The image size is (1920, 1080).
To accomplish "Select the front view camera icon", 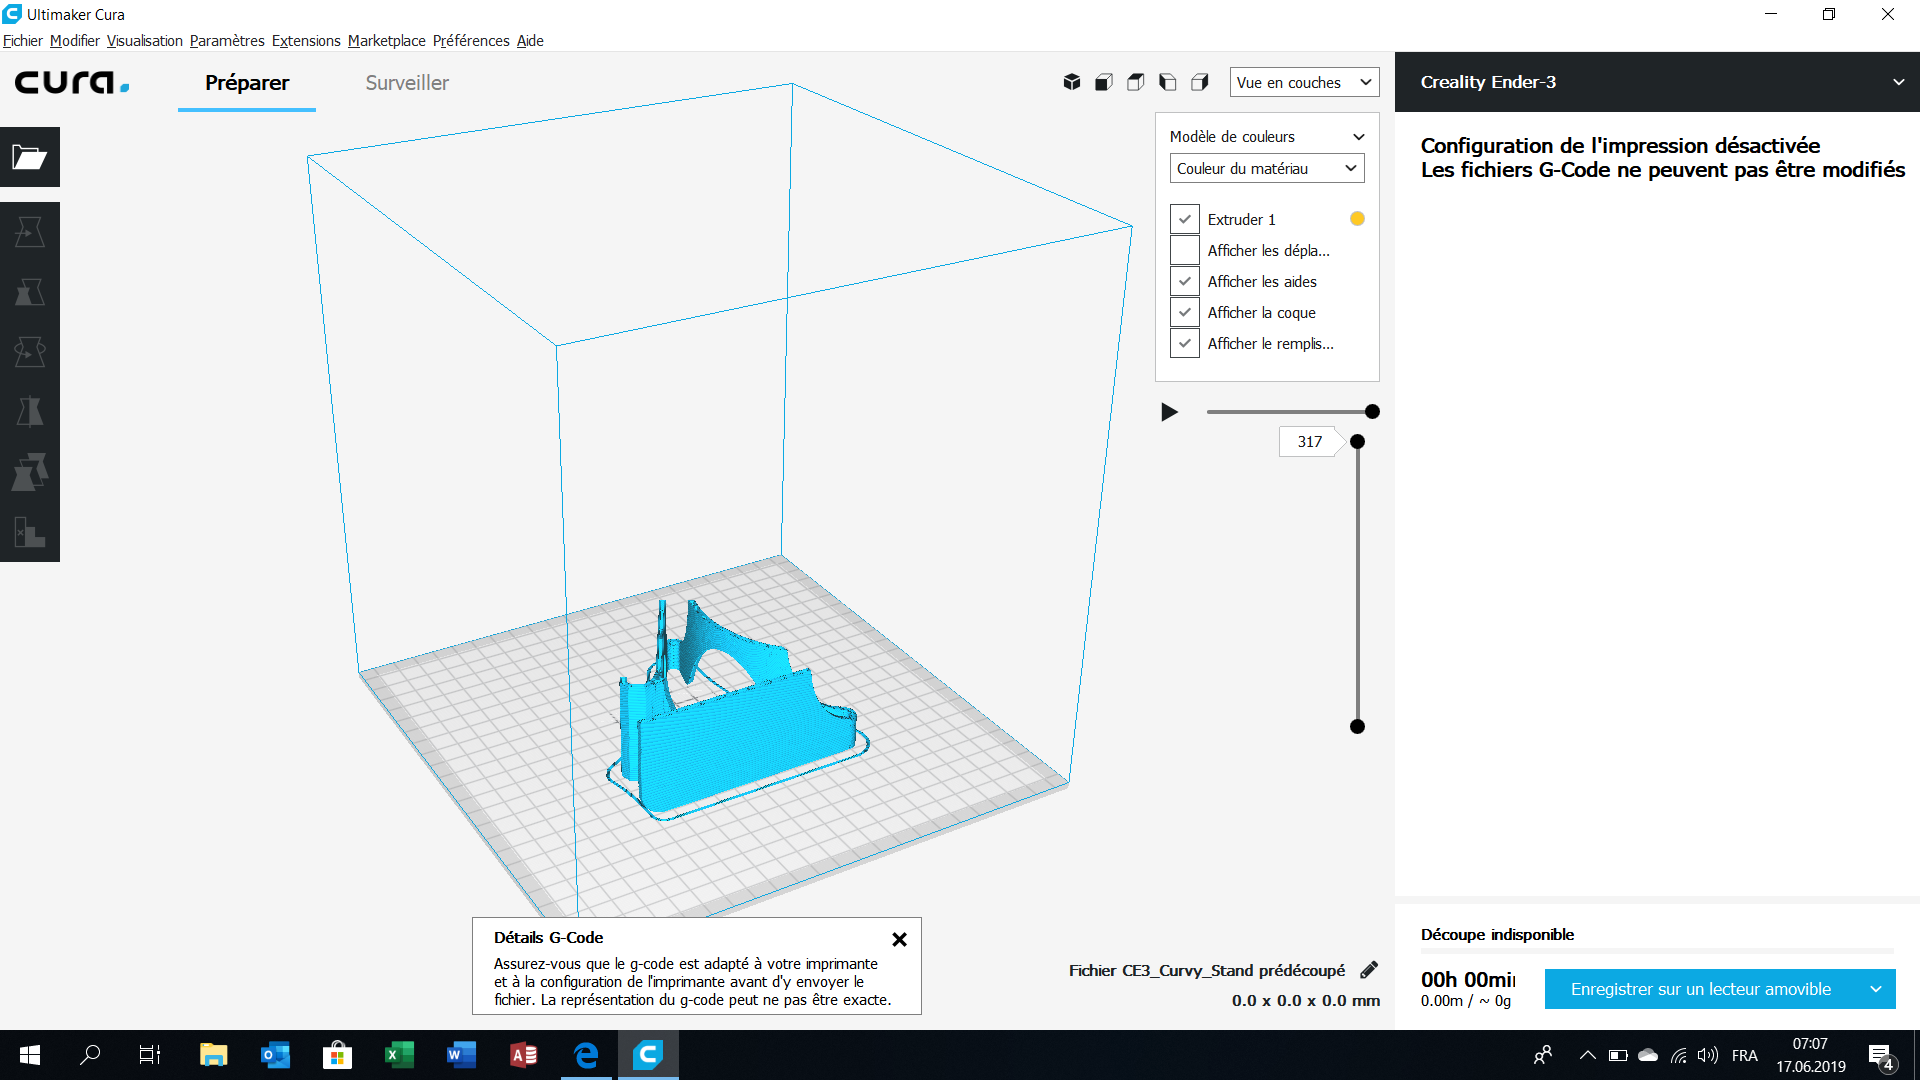I will (x=1103, y=82).
